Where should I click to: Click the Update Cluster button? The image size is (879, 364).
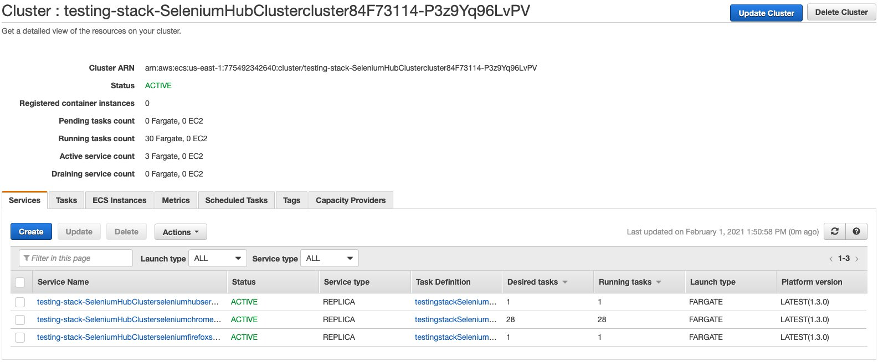[x=766, y=13]
